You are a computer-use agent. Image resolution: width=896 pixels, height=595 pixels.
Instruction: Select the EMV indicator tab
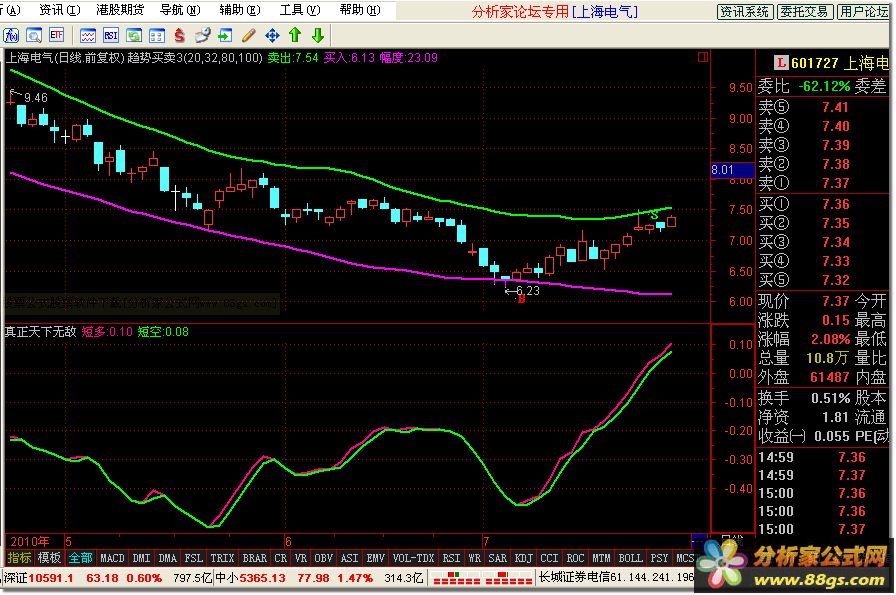(x=375, y=558)
